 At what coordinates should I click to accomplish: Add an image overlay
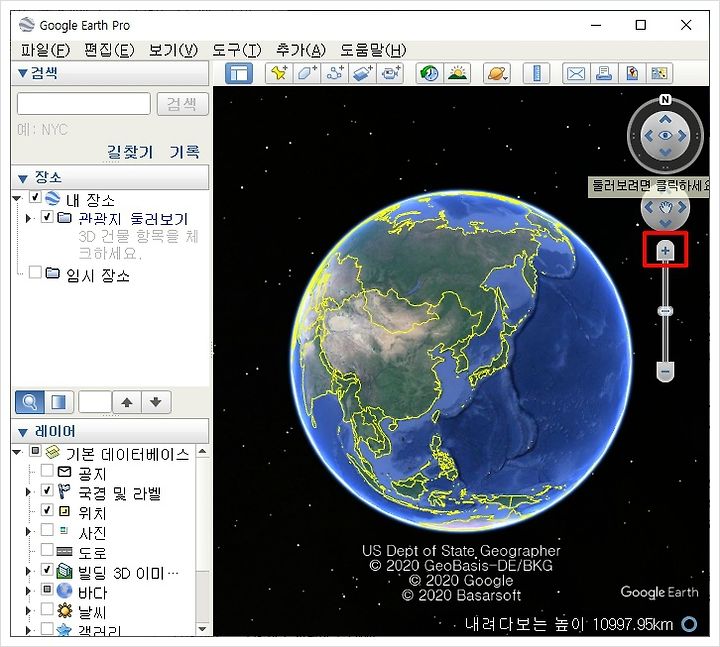click(362, 73)
